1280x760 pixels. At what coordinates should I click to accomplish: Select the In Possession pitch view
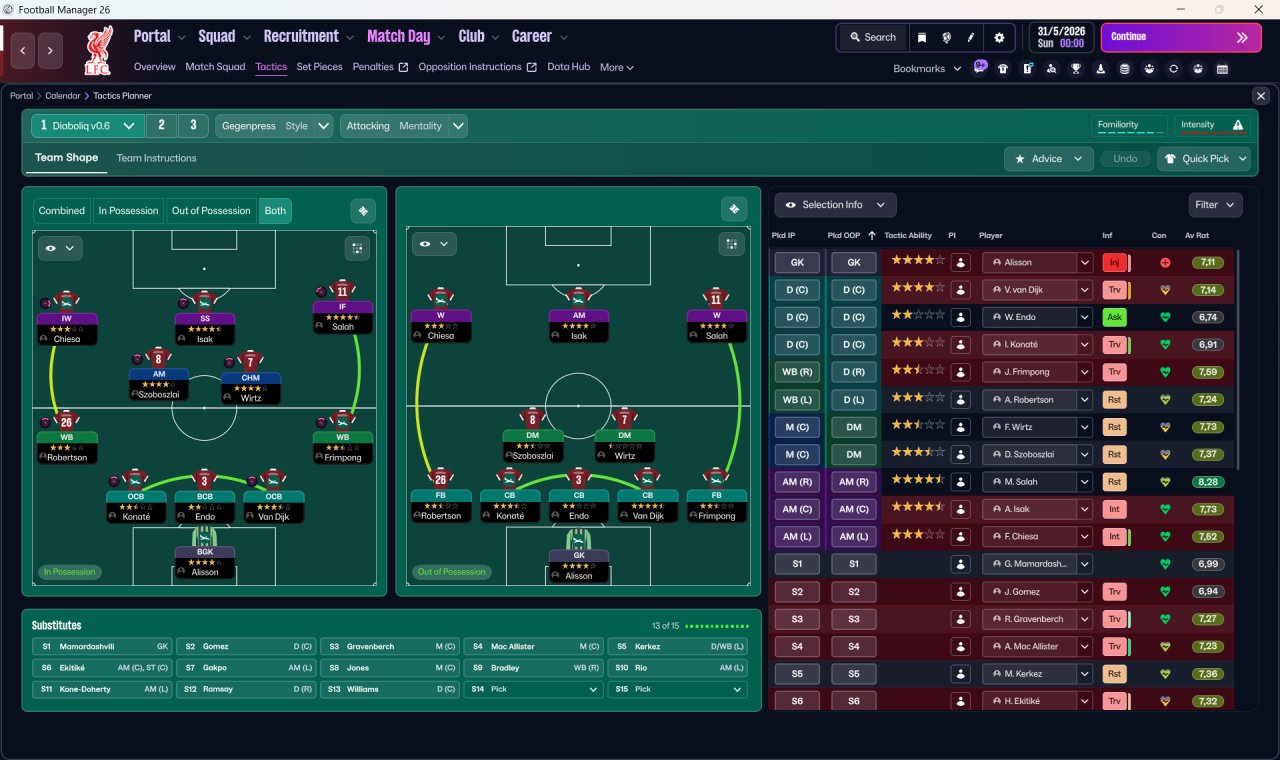(x=128, y=211)
